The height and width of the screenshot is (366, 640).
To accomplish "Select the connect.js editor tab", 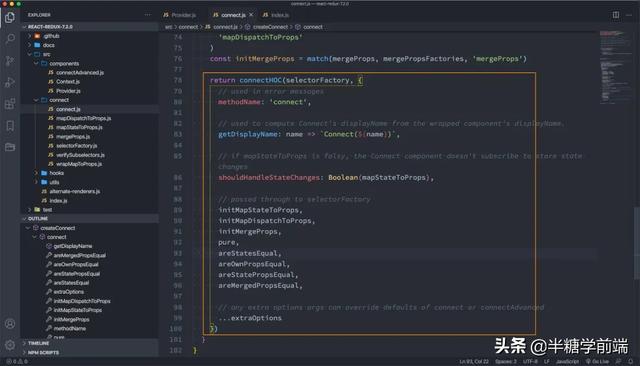I will (233, 15).
